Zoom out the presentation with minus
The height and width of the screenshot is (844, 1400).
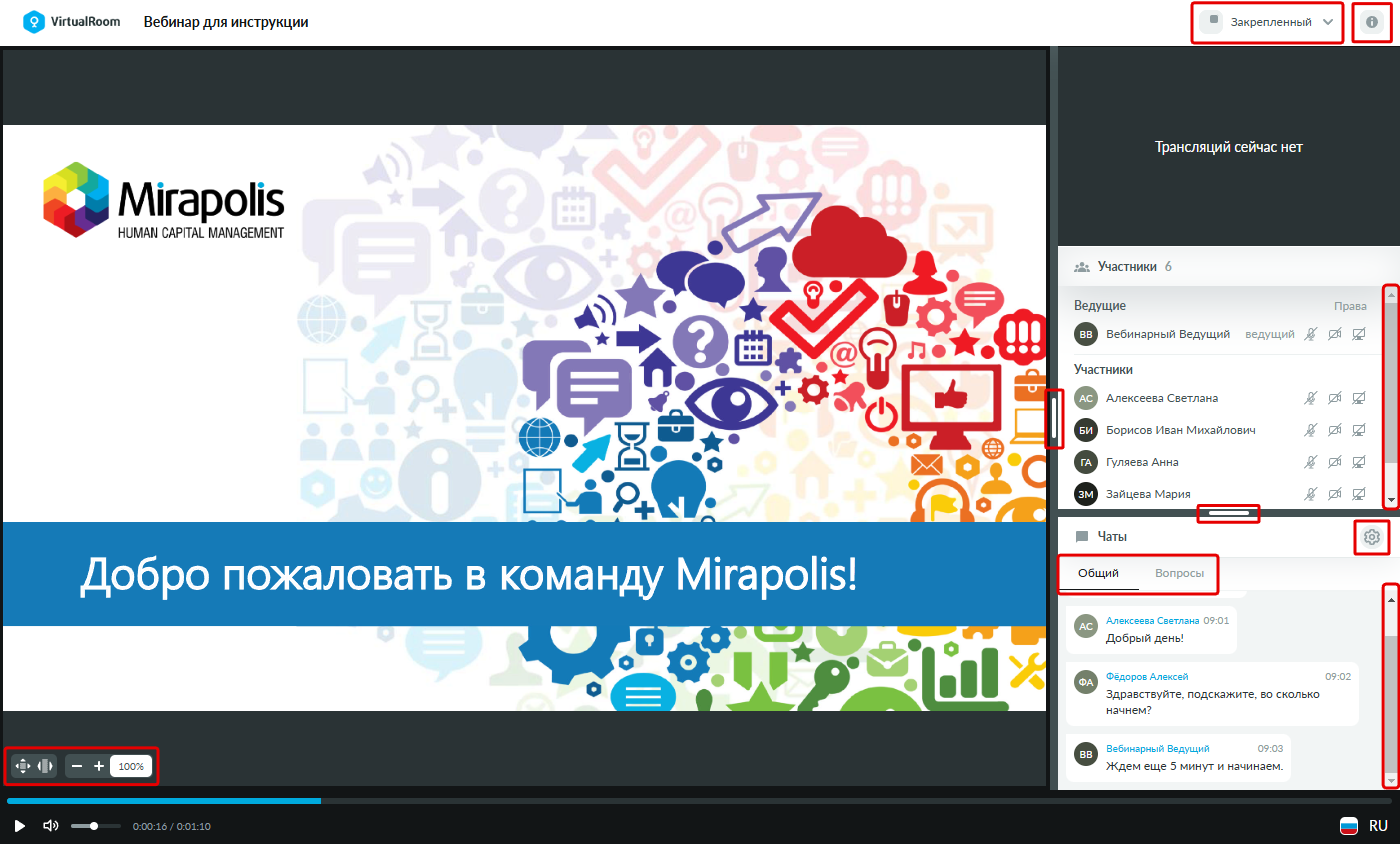77,766
